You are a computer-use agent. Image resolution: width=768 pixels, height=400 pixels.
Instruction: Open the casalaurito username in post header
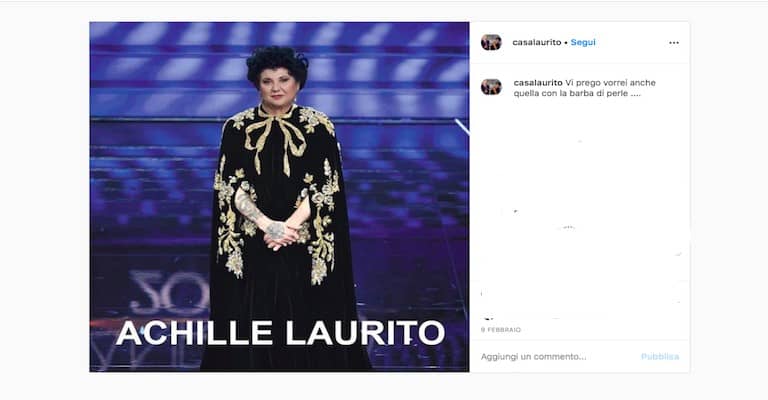(x=537, y=42)
